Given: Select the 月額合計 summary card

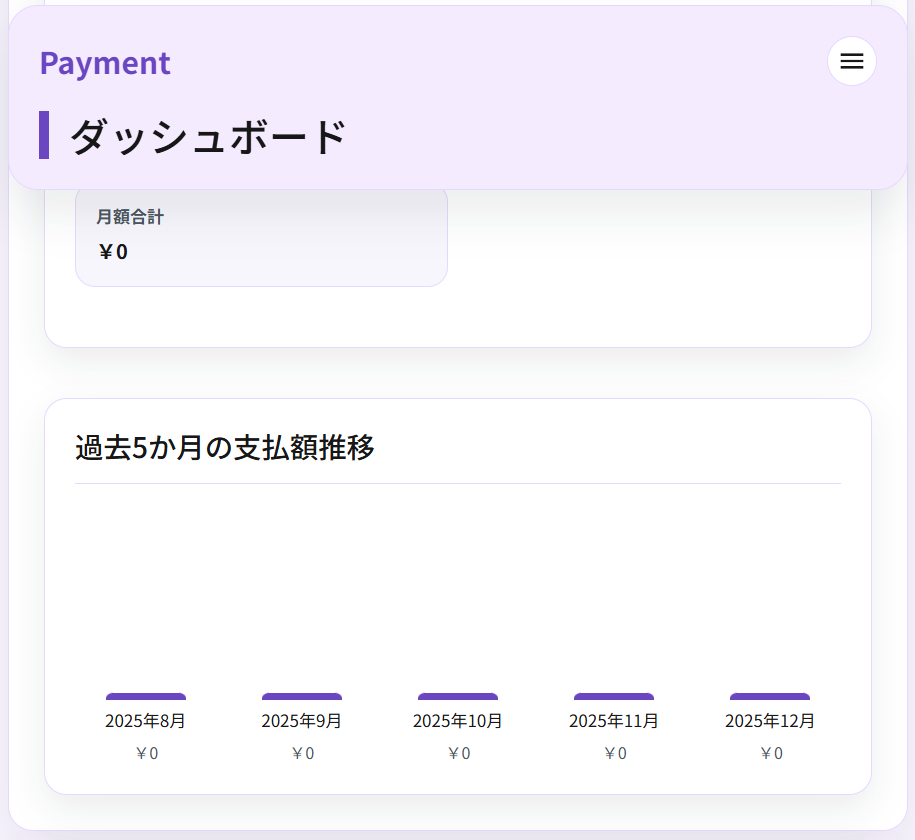Looking at the screenshot, I should point(261,236).
